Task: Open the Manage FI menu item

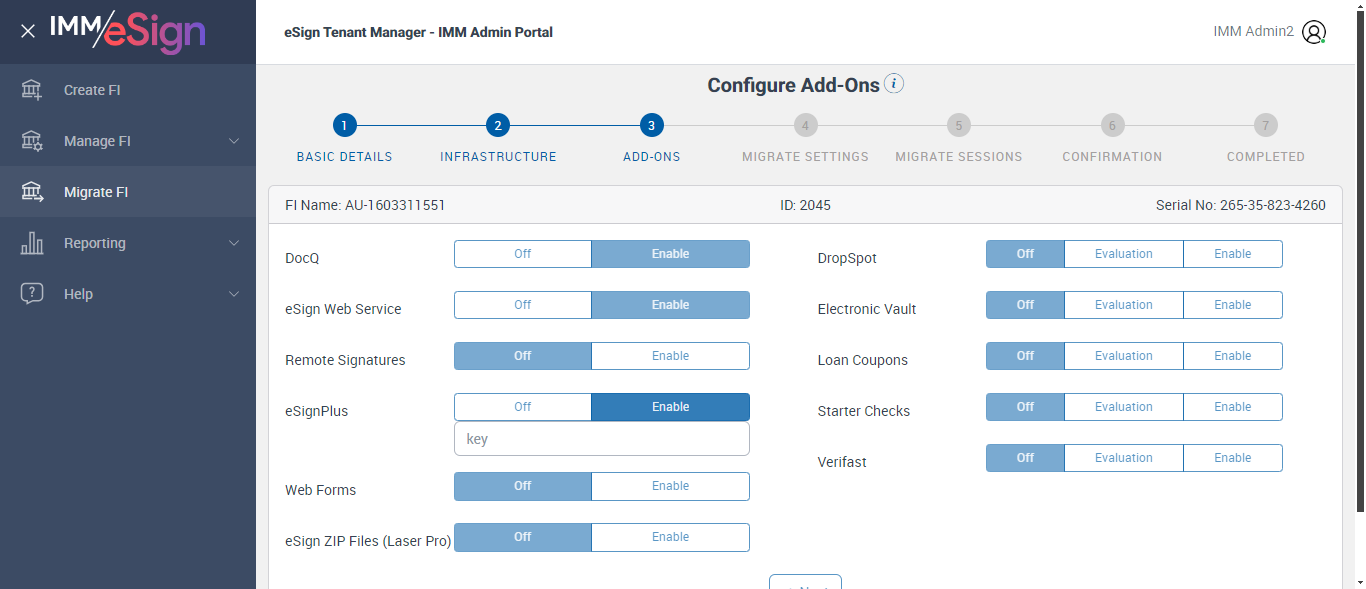Action: coord(128,141)
